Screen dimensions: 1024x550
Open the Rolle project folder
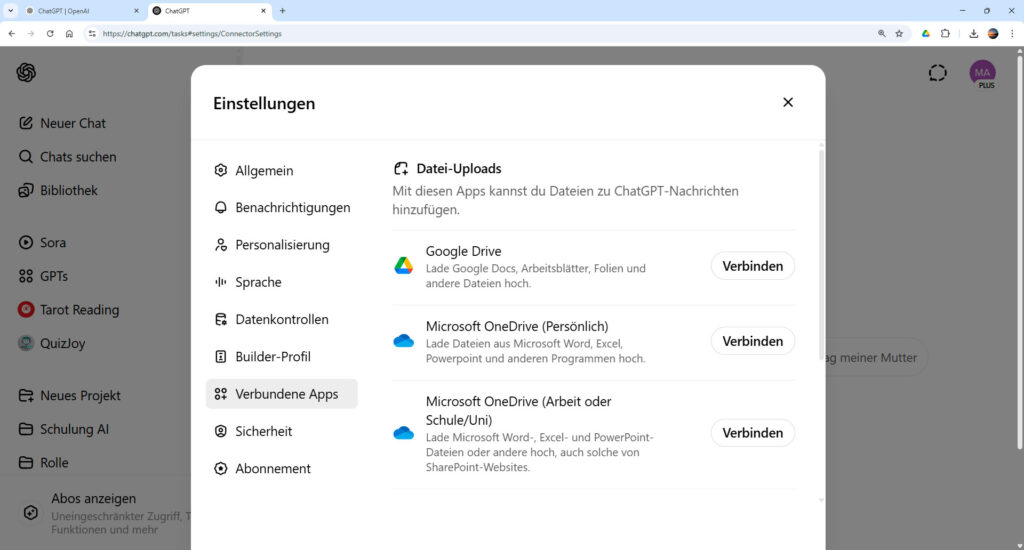click(44, 462)
